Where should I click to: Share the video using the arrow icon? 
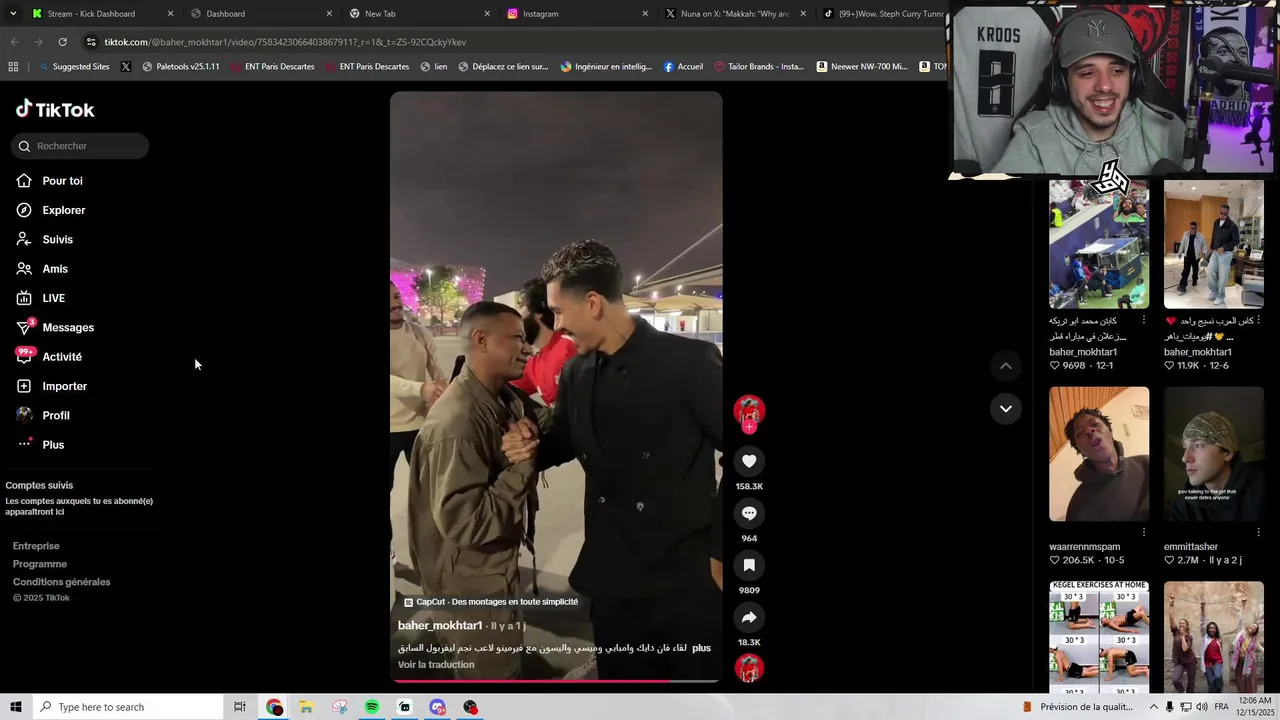click(x=749, y=617)
